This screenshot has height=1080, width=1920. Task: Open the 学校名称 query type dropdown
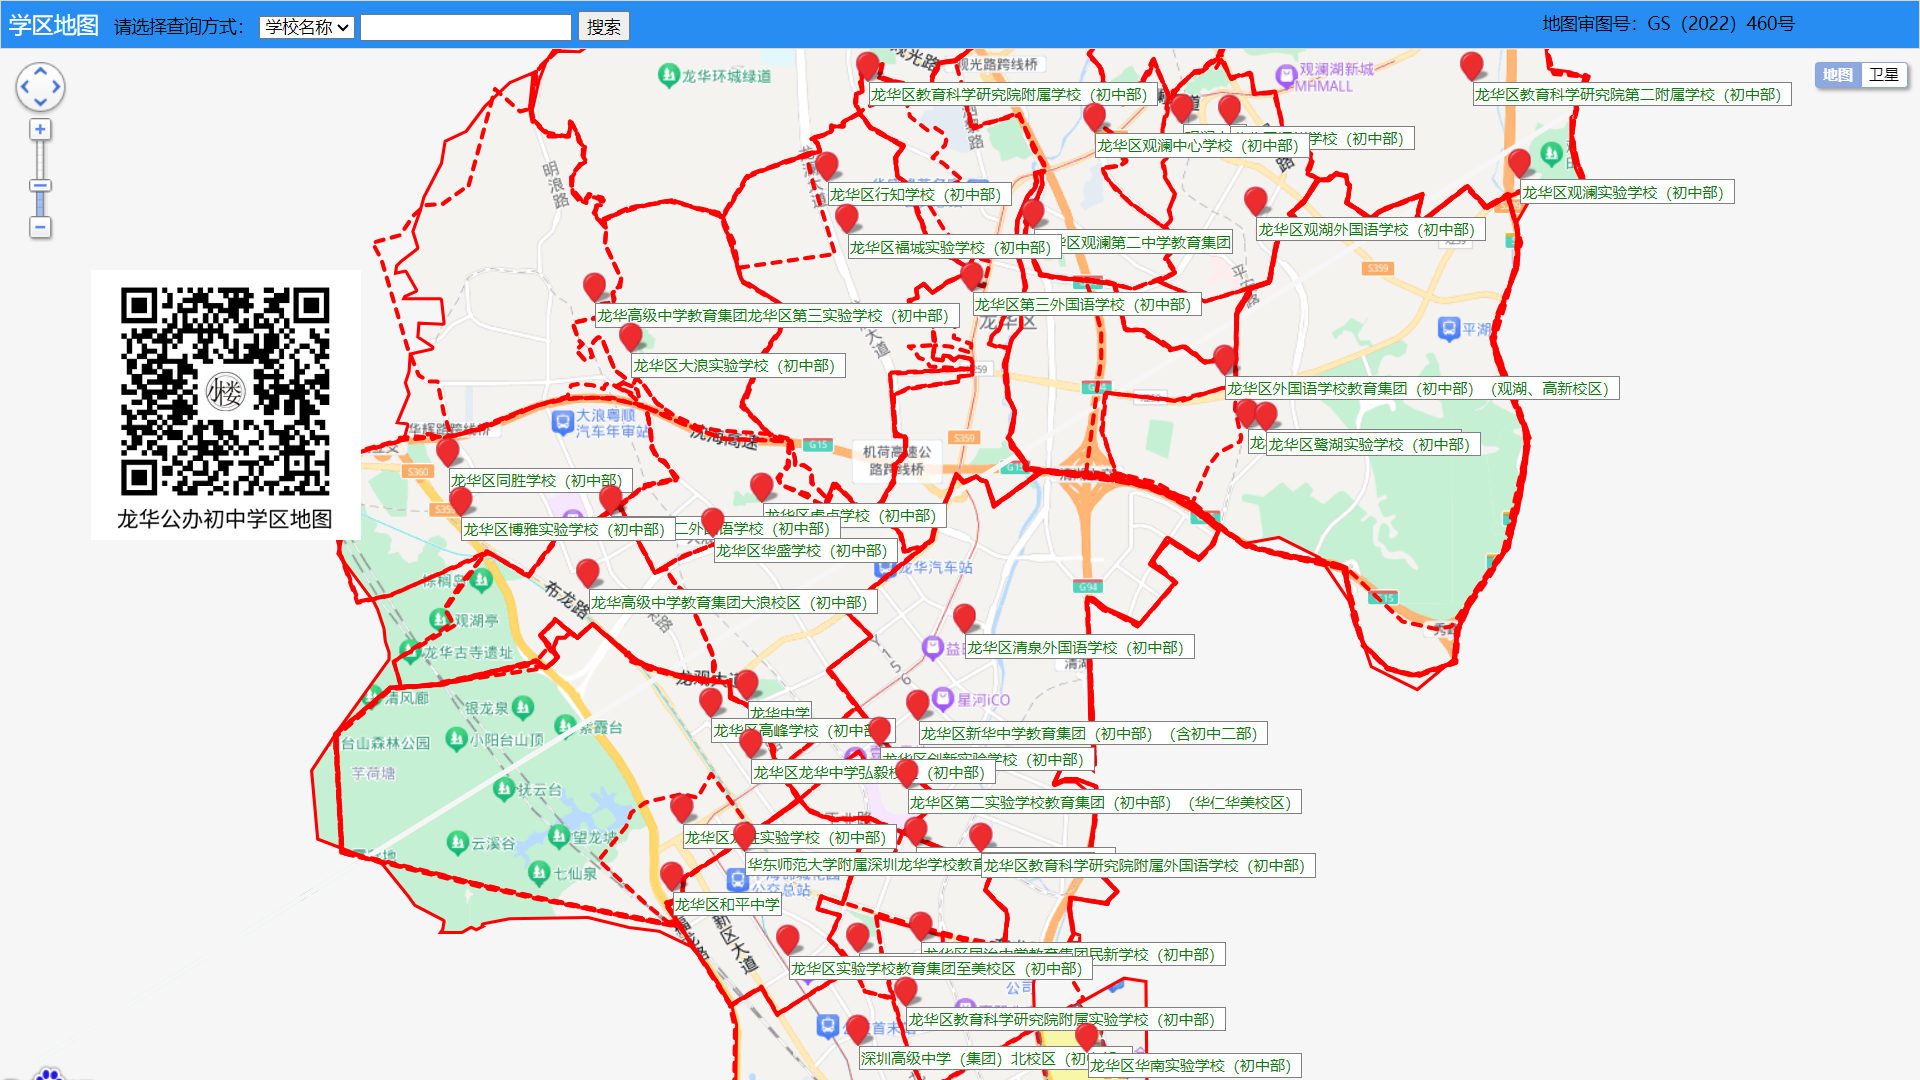click(307, 27)
